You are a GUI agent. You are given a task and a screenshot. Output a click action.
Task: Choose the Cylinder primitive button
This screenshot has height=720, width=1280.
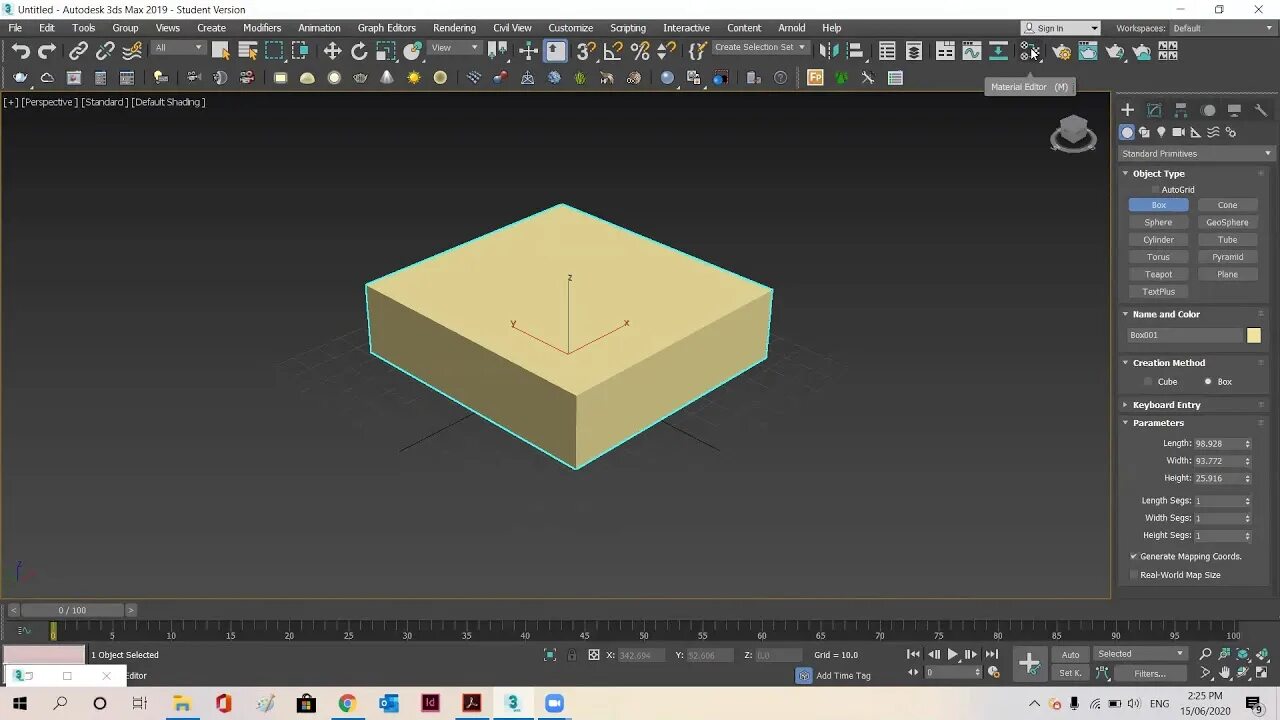pos(1158,240)
